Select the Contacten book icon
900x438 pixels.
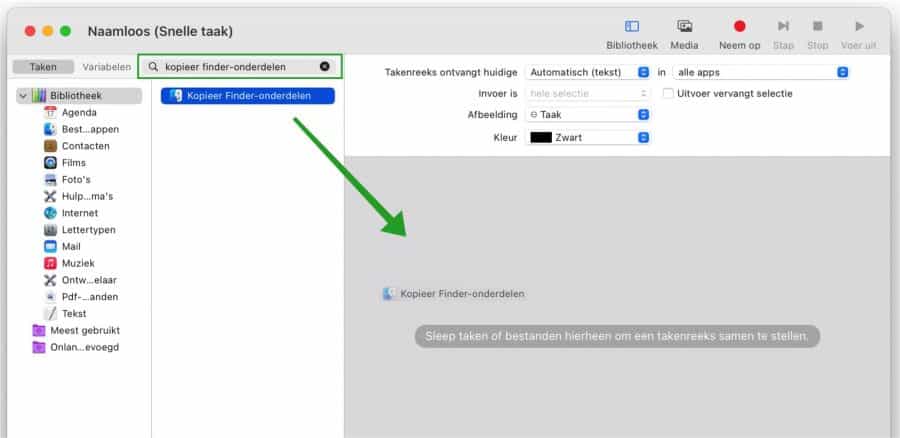coord(51,146)
